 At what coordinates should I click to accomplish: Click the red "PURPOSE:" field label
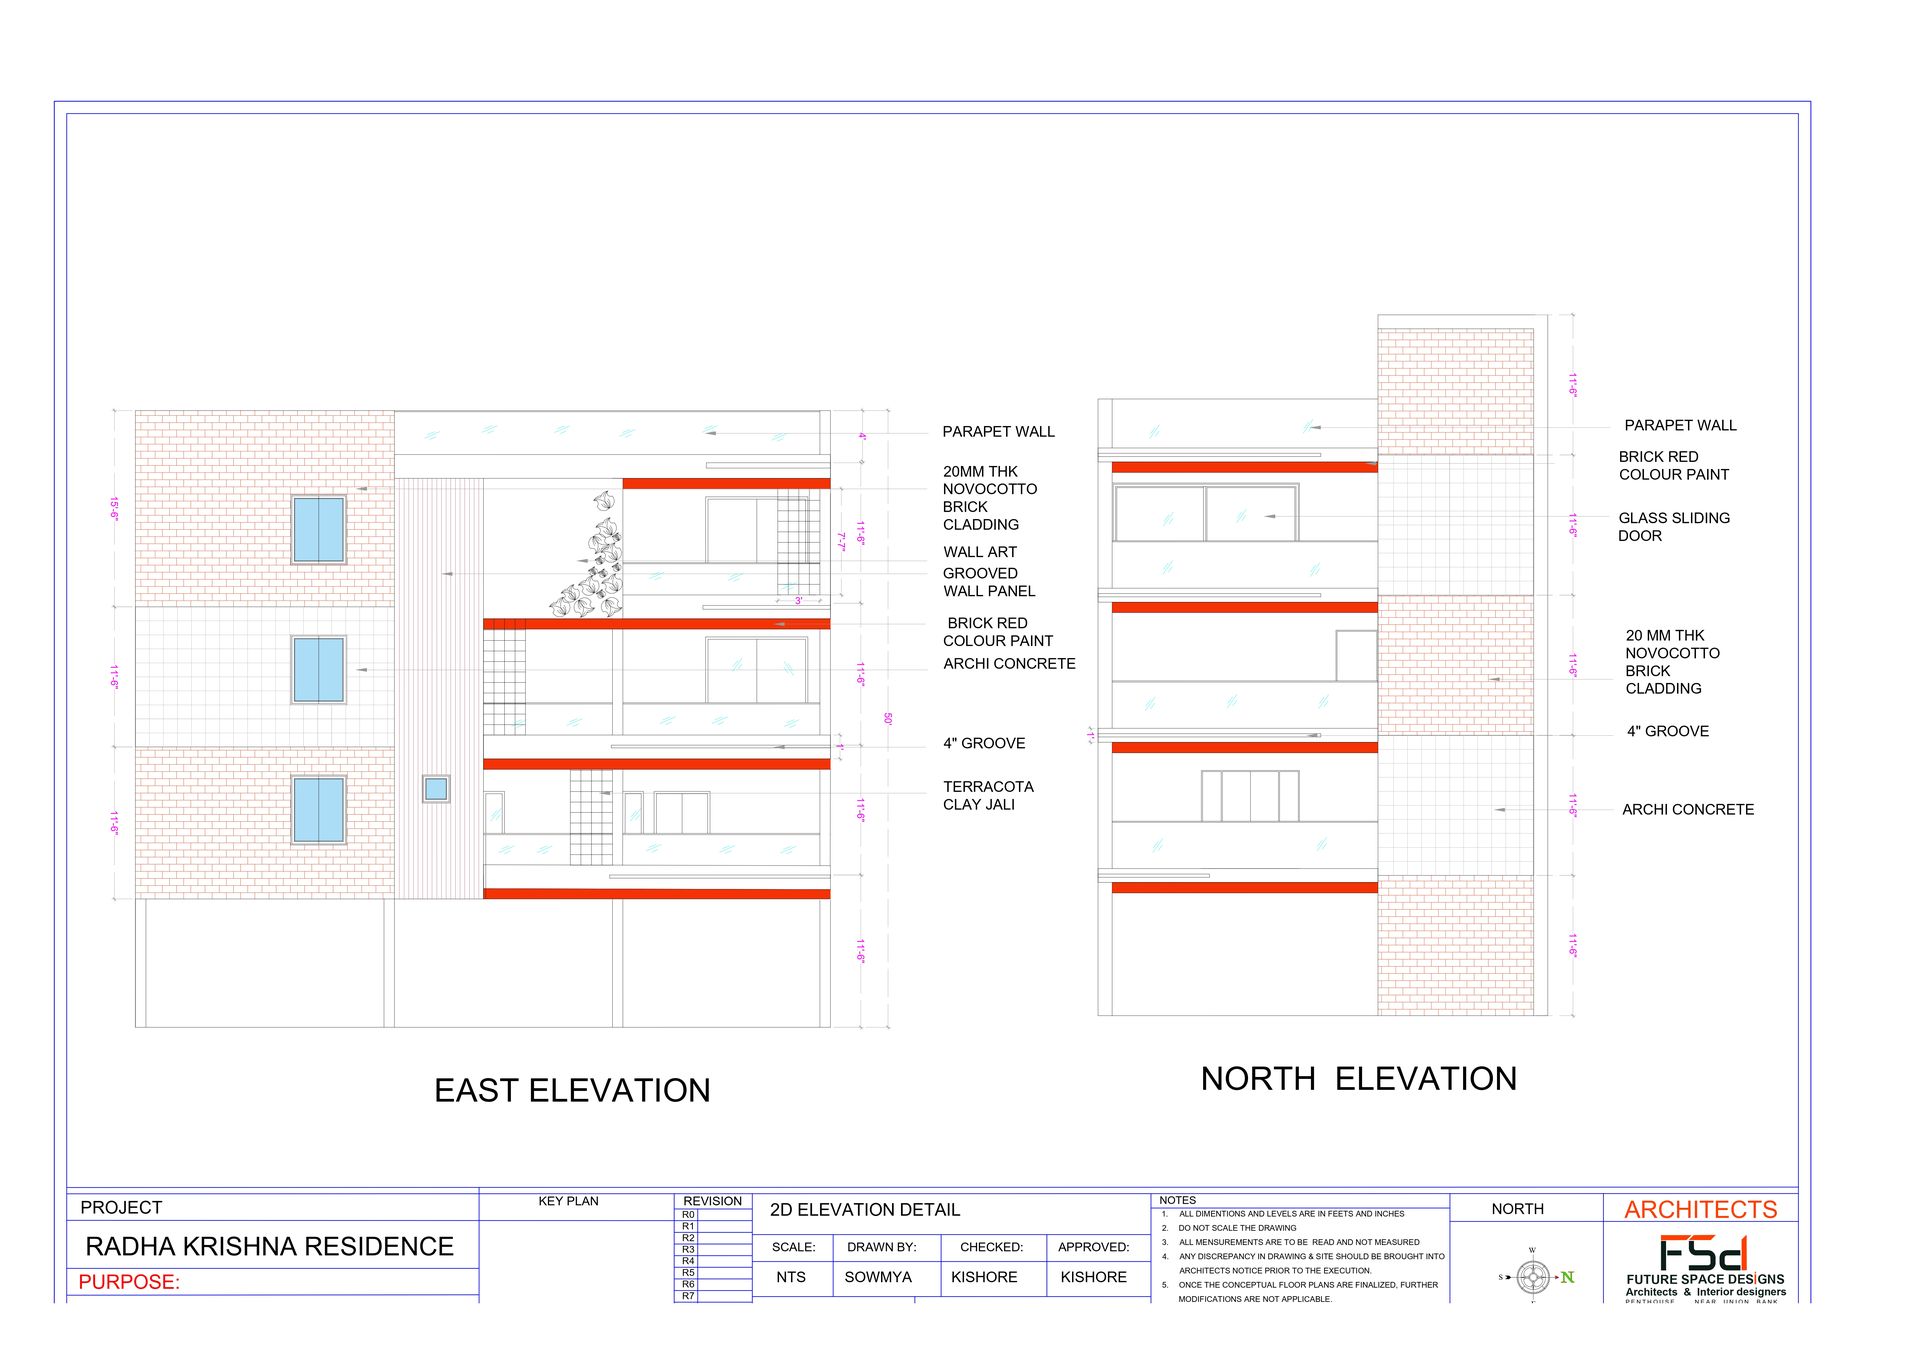pos(129,1282)
